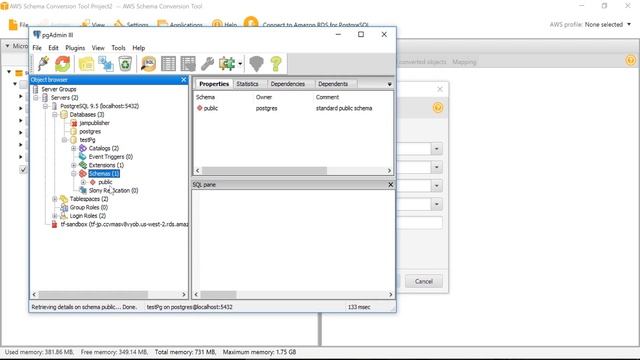The image size is (640, 360).
Task: Click 'standard public schema' comment cell
Action: (x=344, y=108)
